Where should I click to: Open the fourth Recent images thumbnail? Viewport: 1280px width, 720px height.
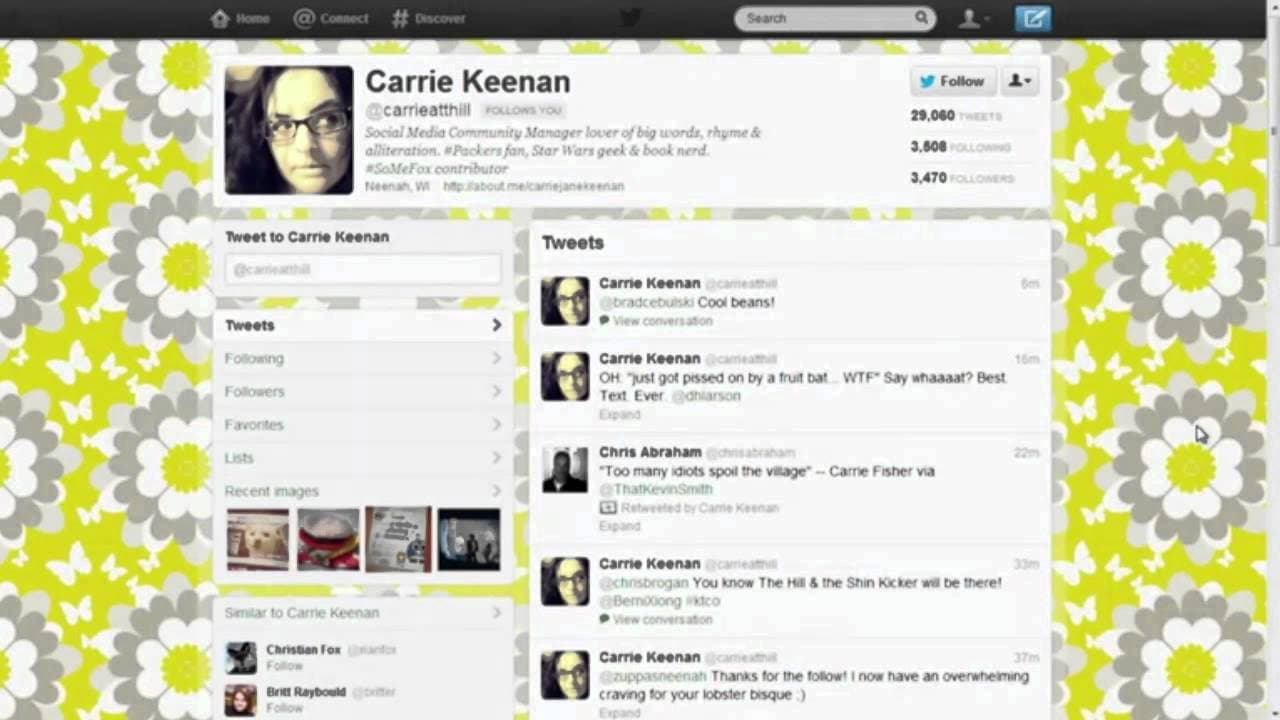[x=469, y=539]
